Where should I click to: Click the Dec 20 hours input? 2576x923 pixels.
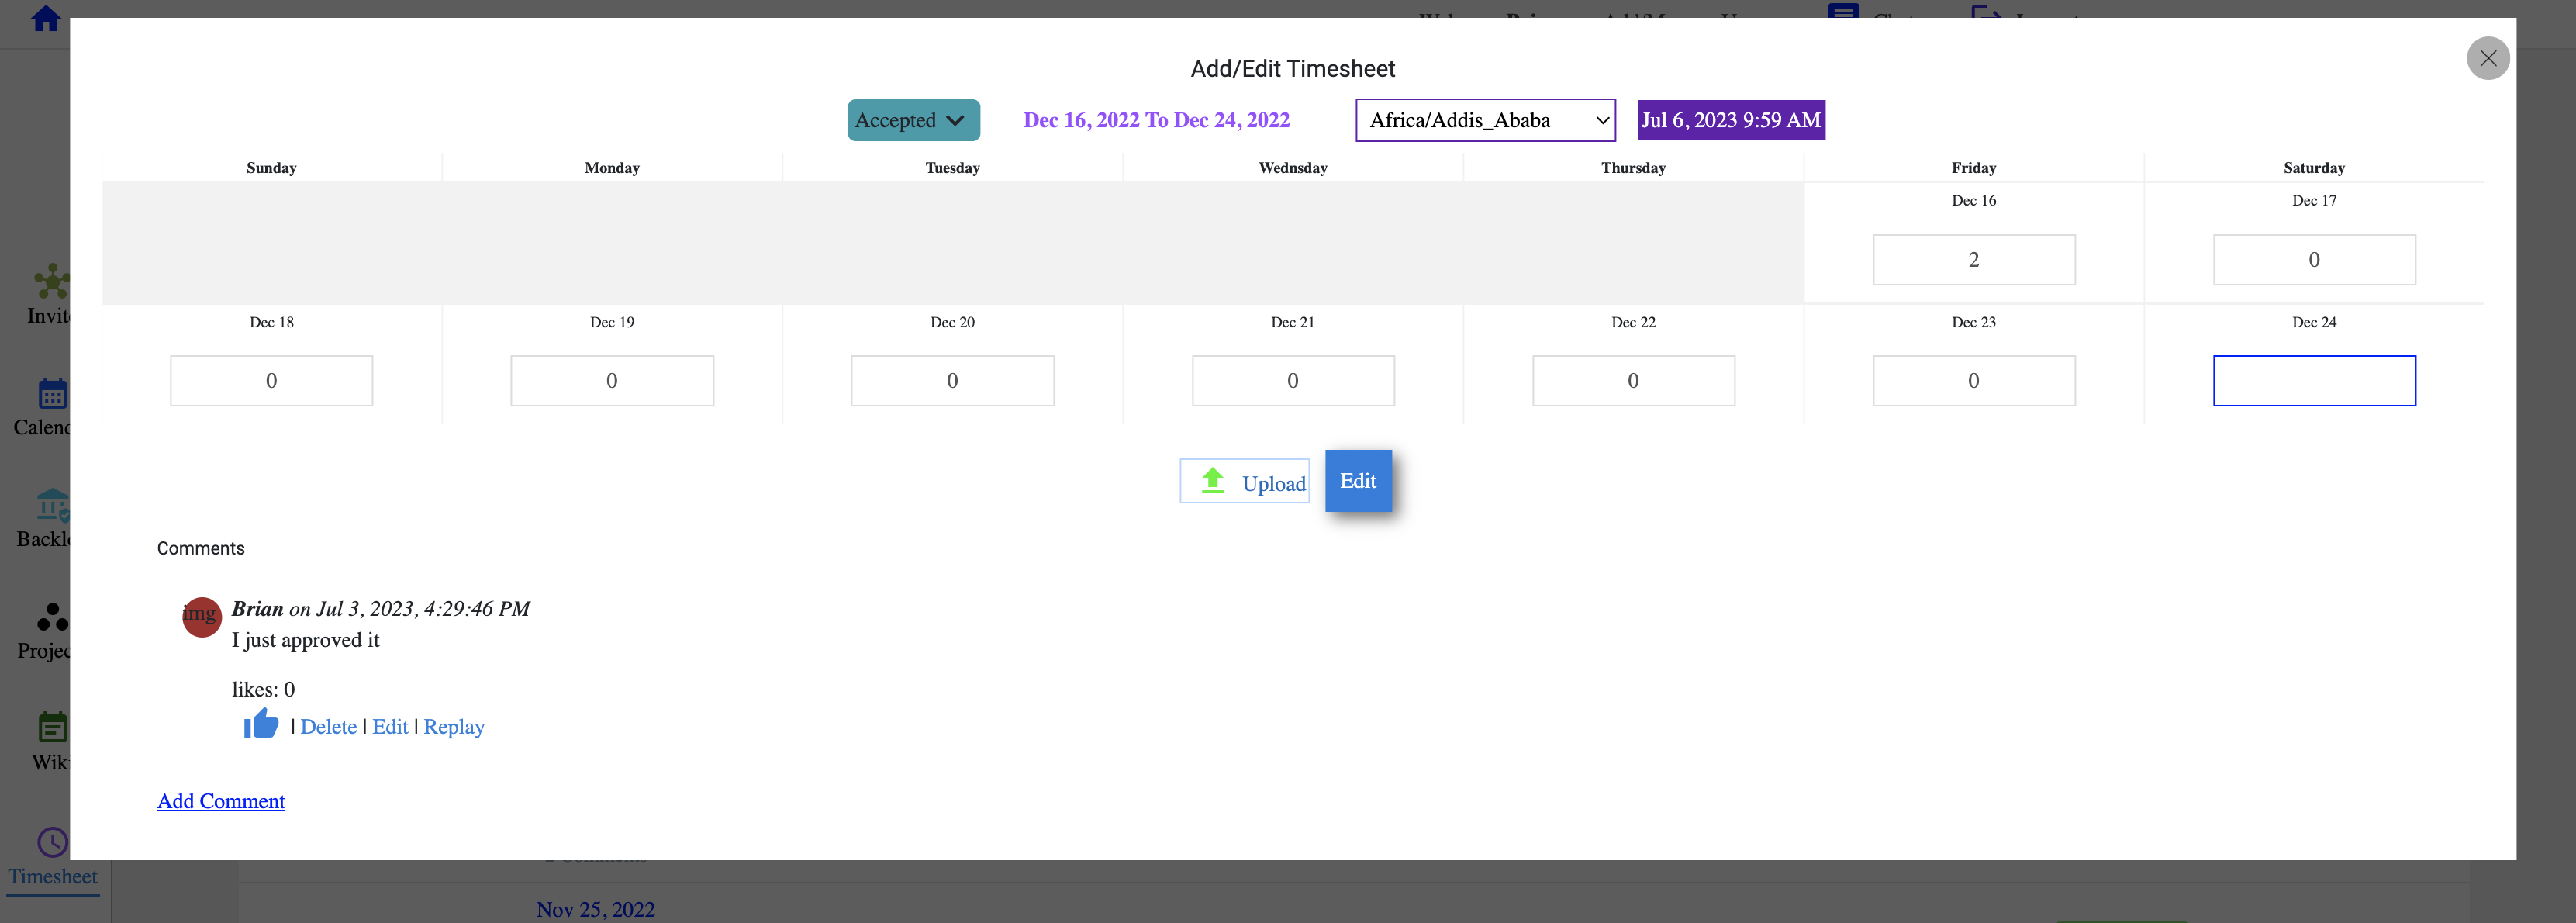click(952, 381)
